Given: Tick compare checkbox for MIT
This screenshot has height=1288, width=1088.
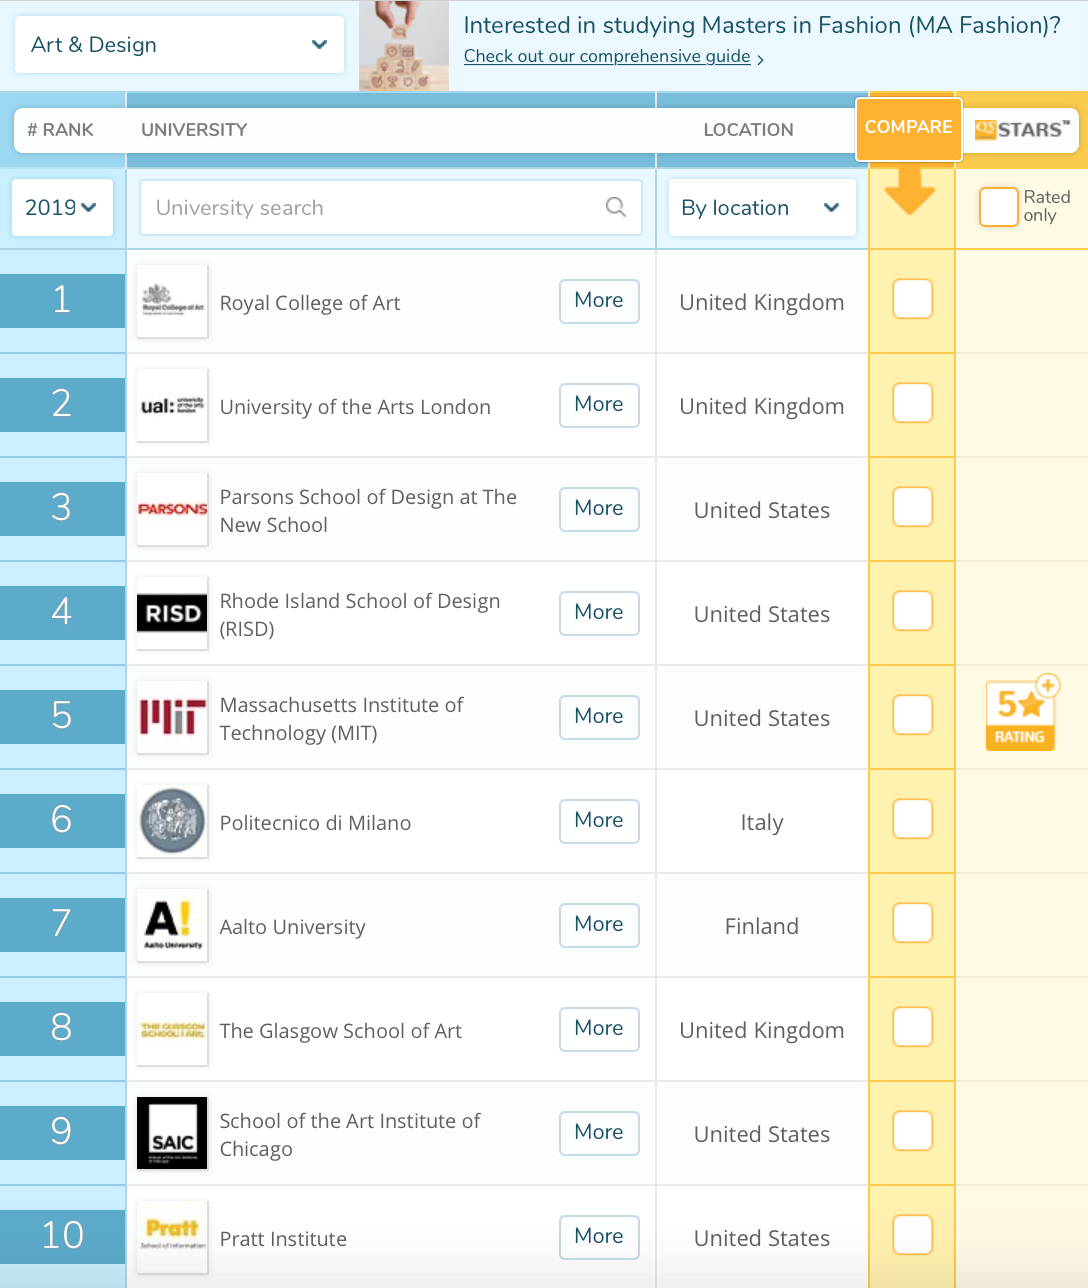Looking at the screenshot, I should pos(912,715).
